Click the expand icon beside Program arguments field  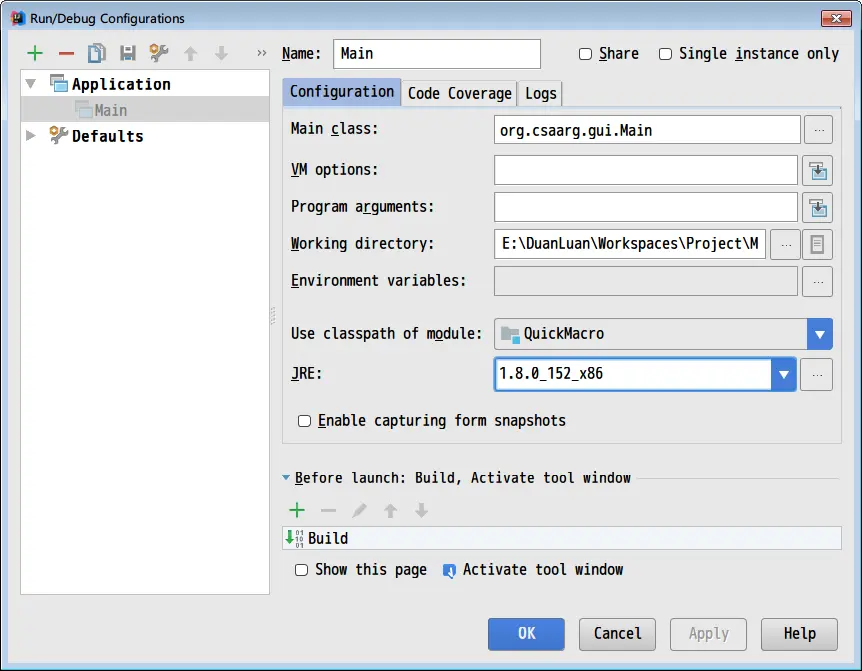(817, 208)
